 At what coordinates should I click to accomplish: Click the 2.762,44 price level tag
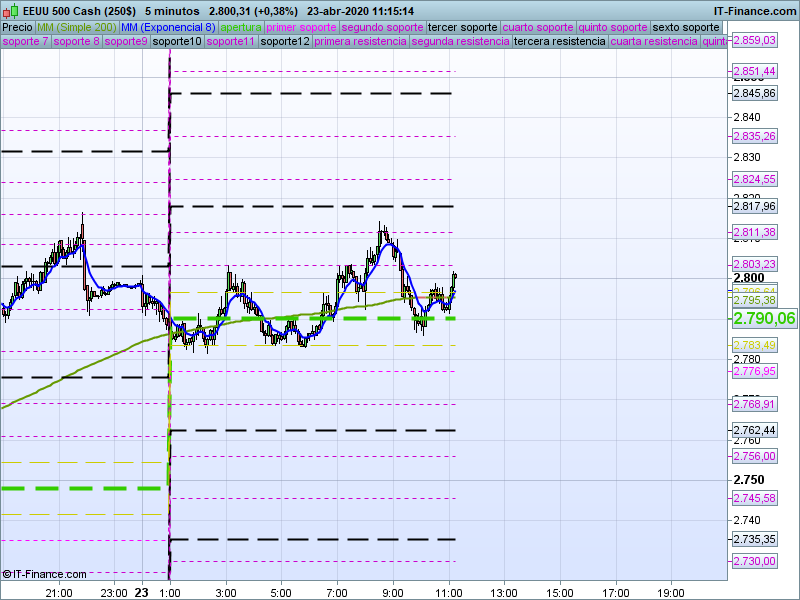(x=754, y=430)
